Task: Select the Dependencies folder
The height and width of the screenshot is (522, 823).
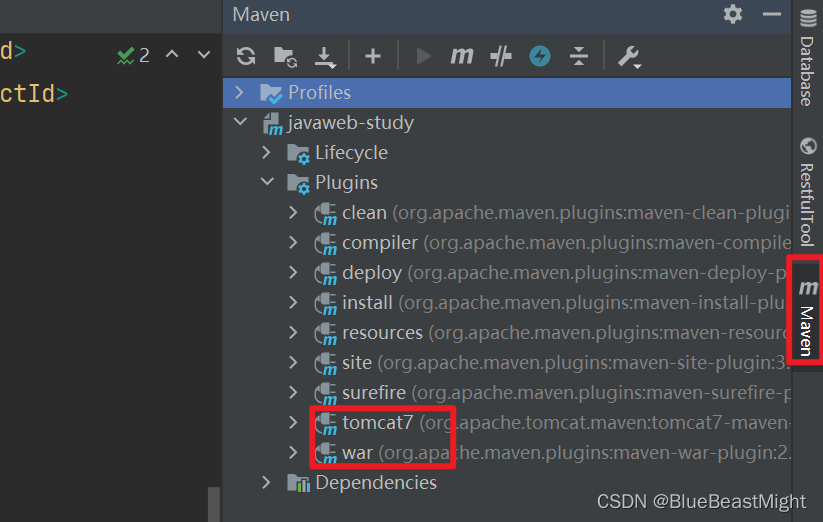Action: click(x=507, y=482)
